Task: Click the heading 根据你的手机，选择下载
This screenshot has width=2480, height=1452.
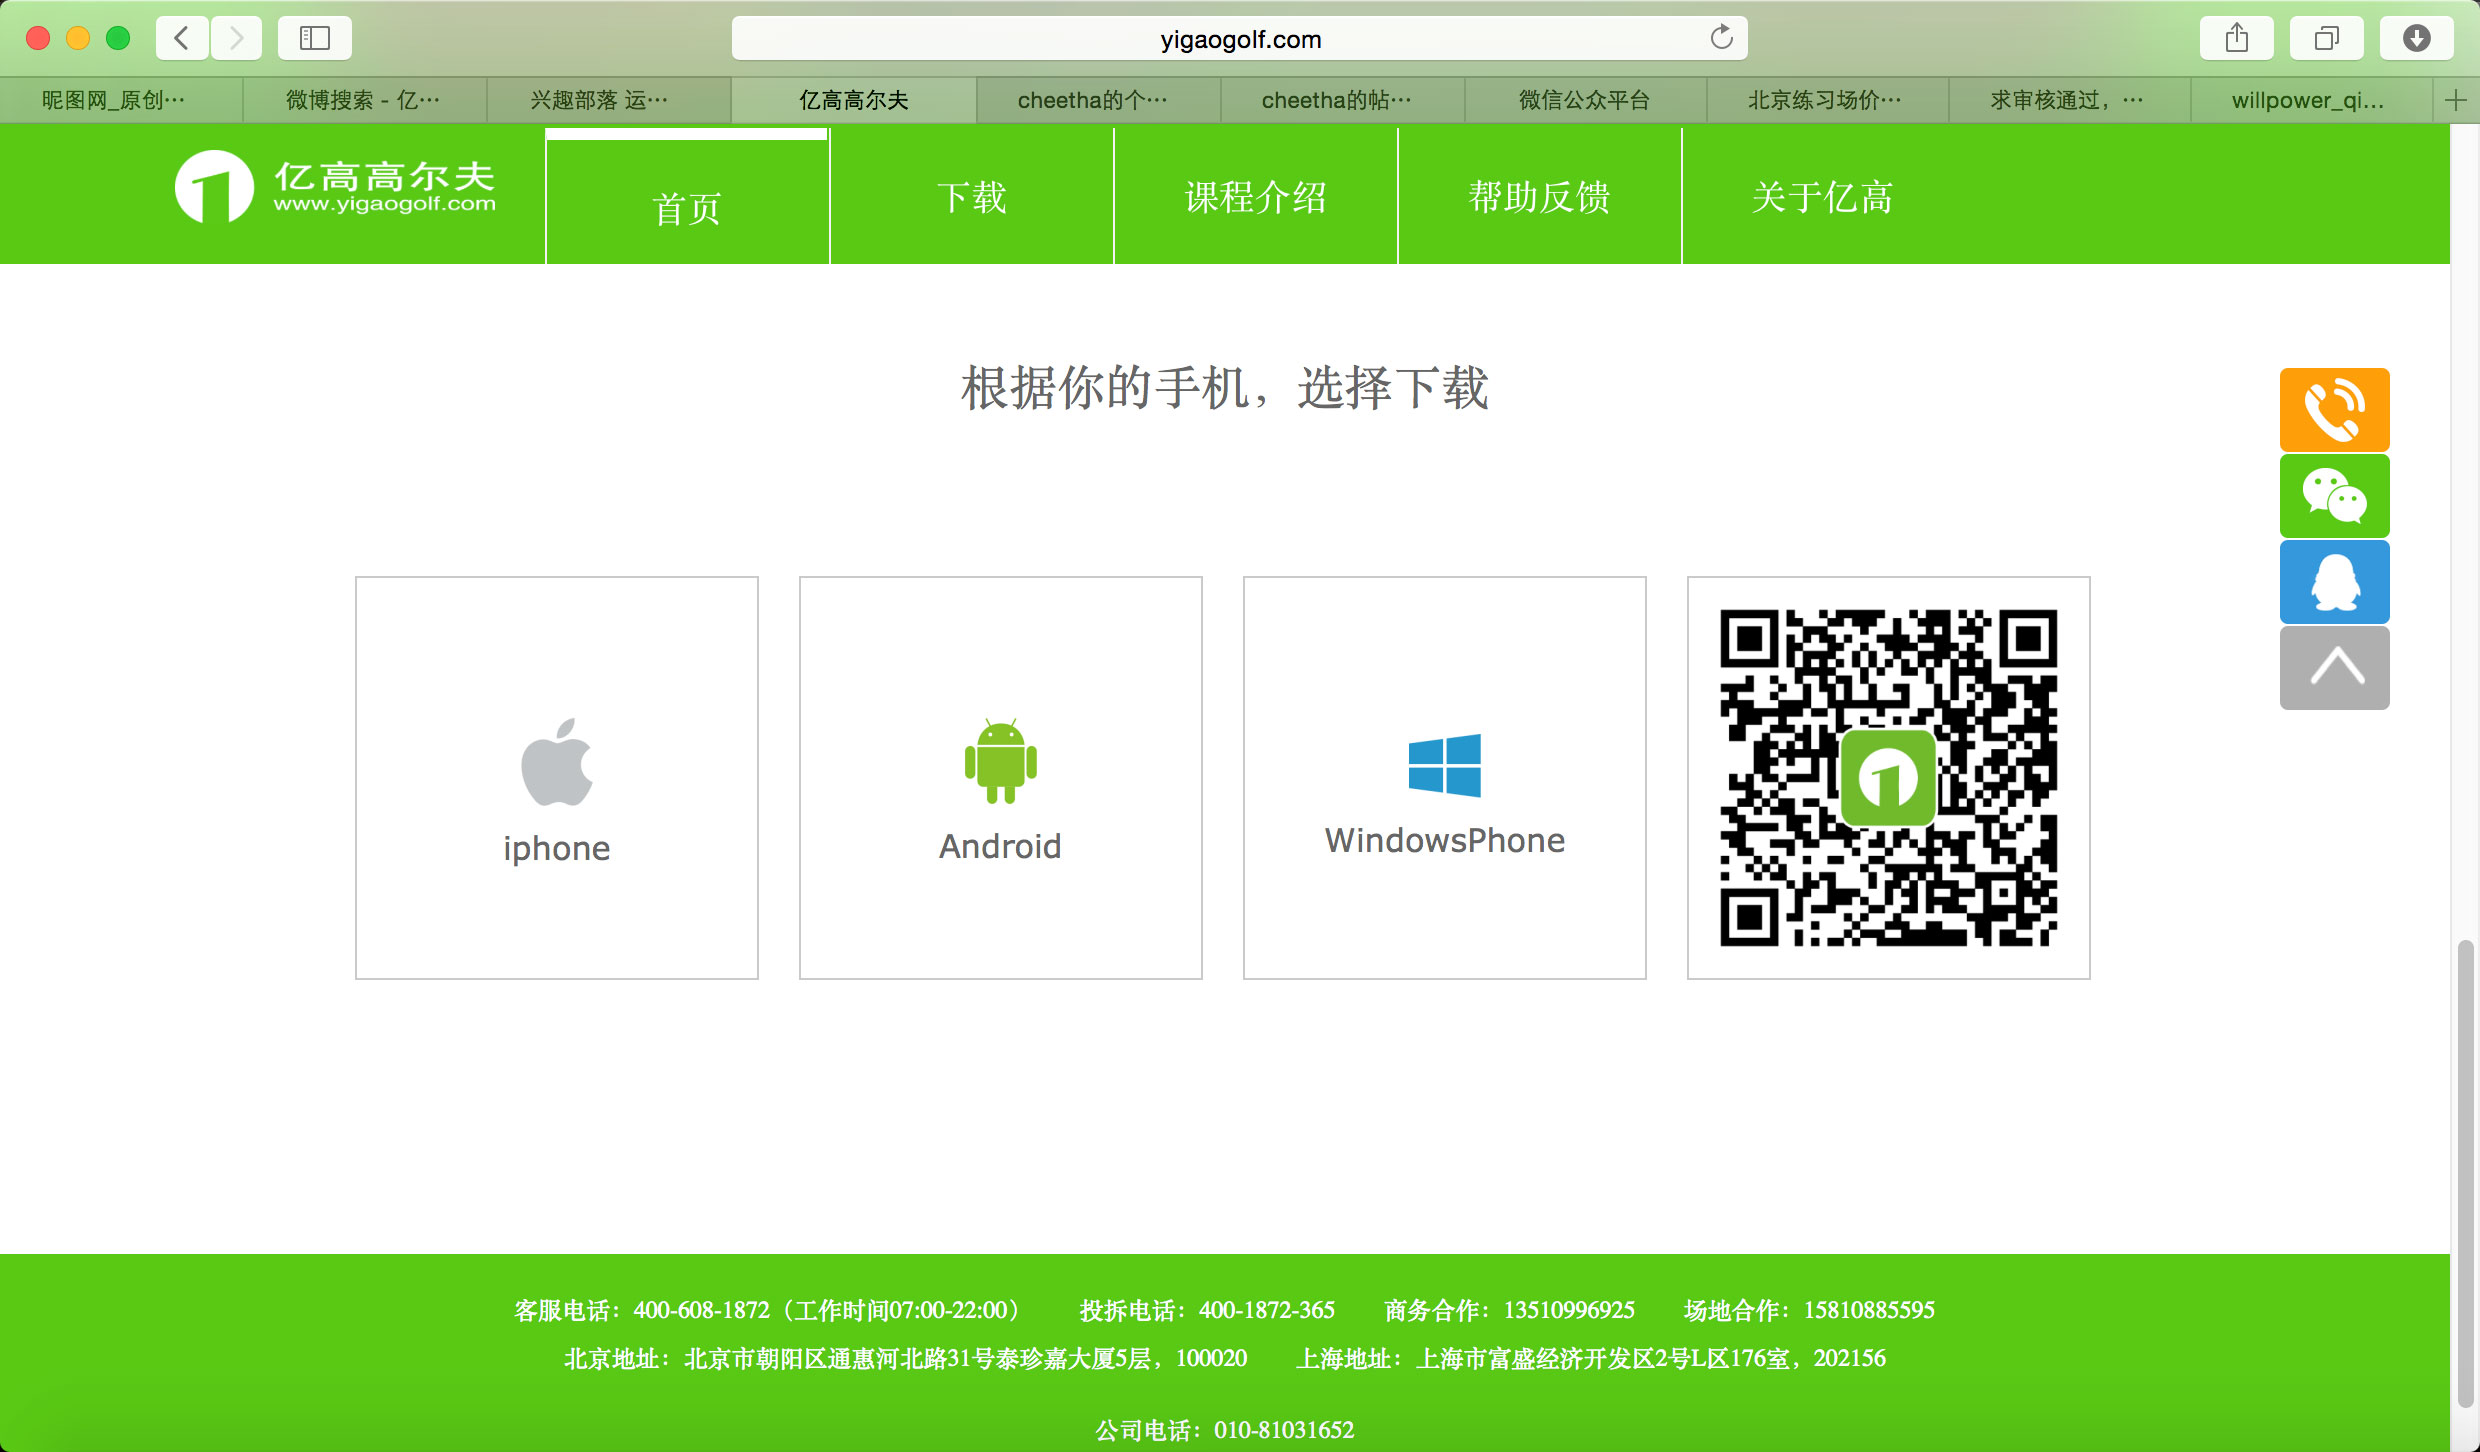Action: 1225,388
